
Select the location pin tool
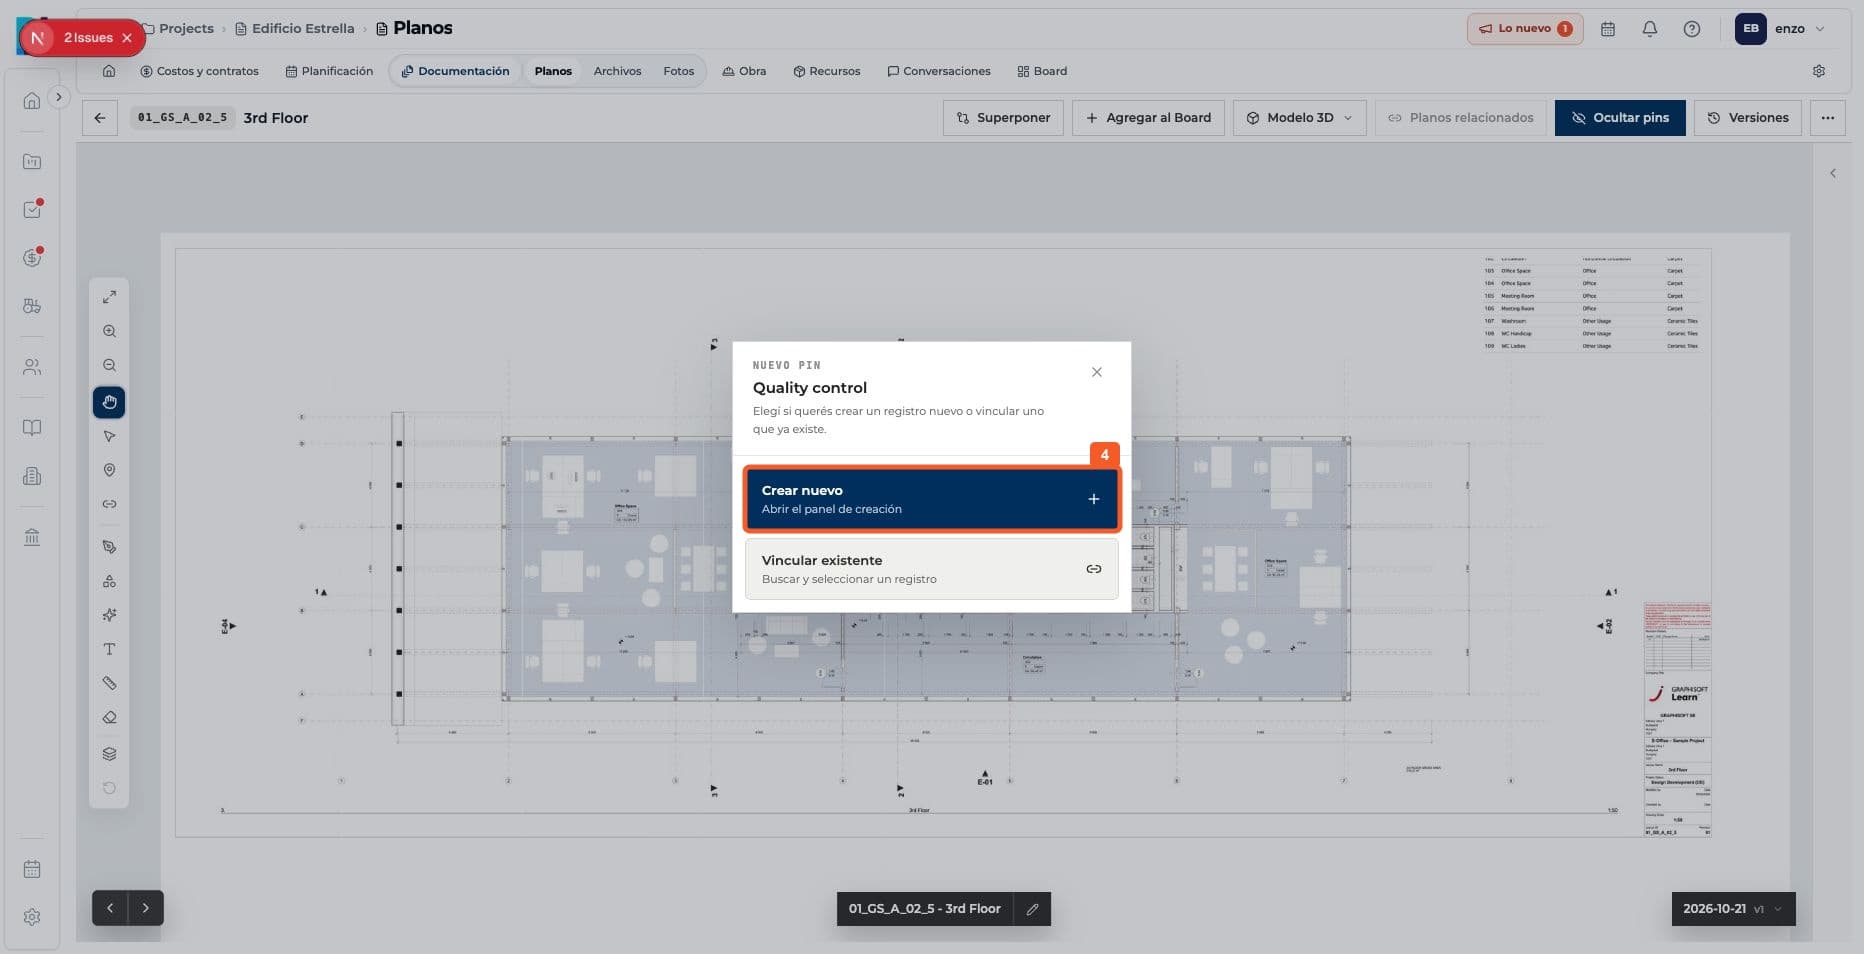pyautogui.click(x=109, y=470)
